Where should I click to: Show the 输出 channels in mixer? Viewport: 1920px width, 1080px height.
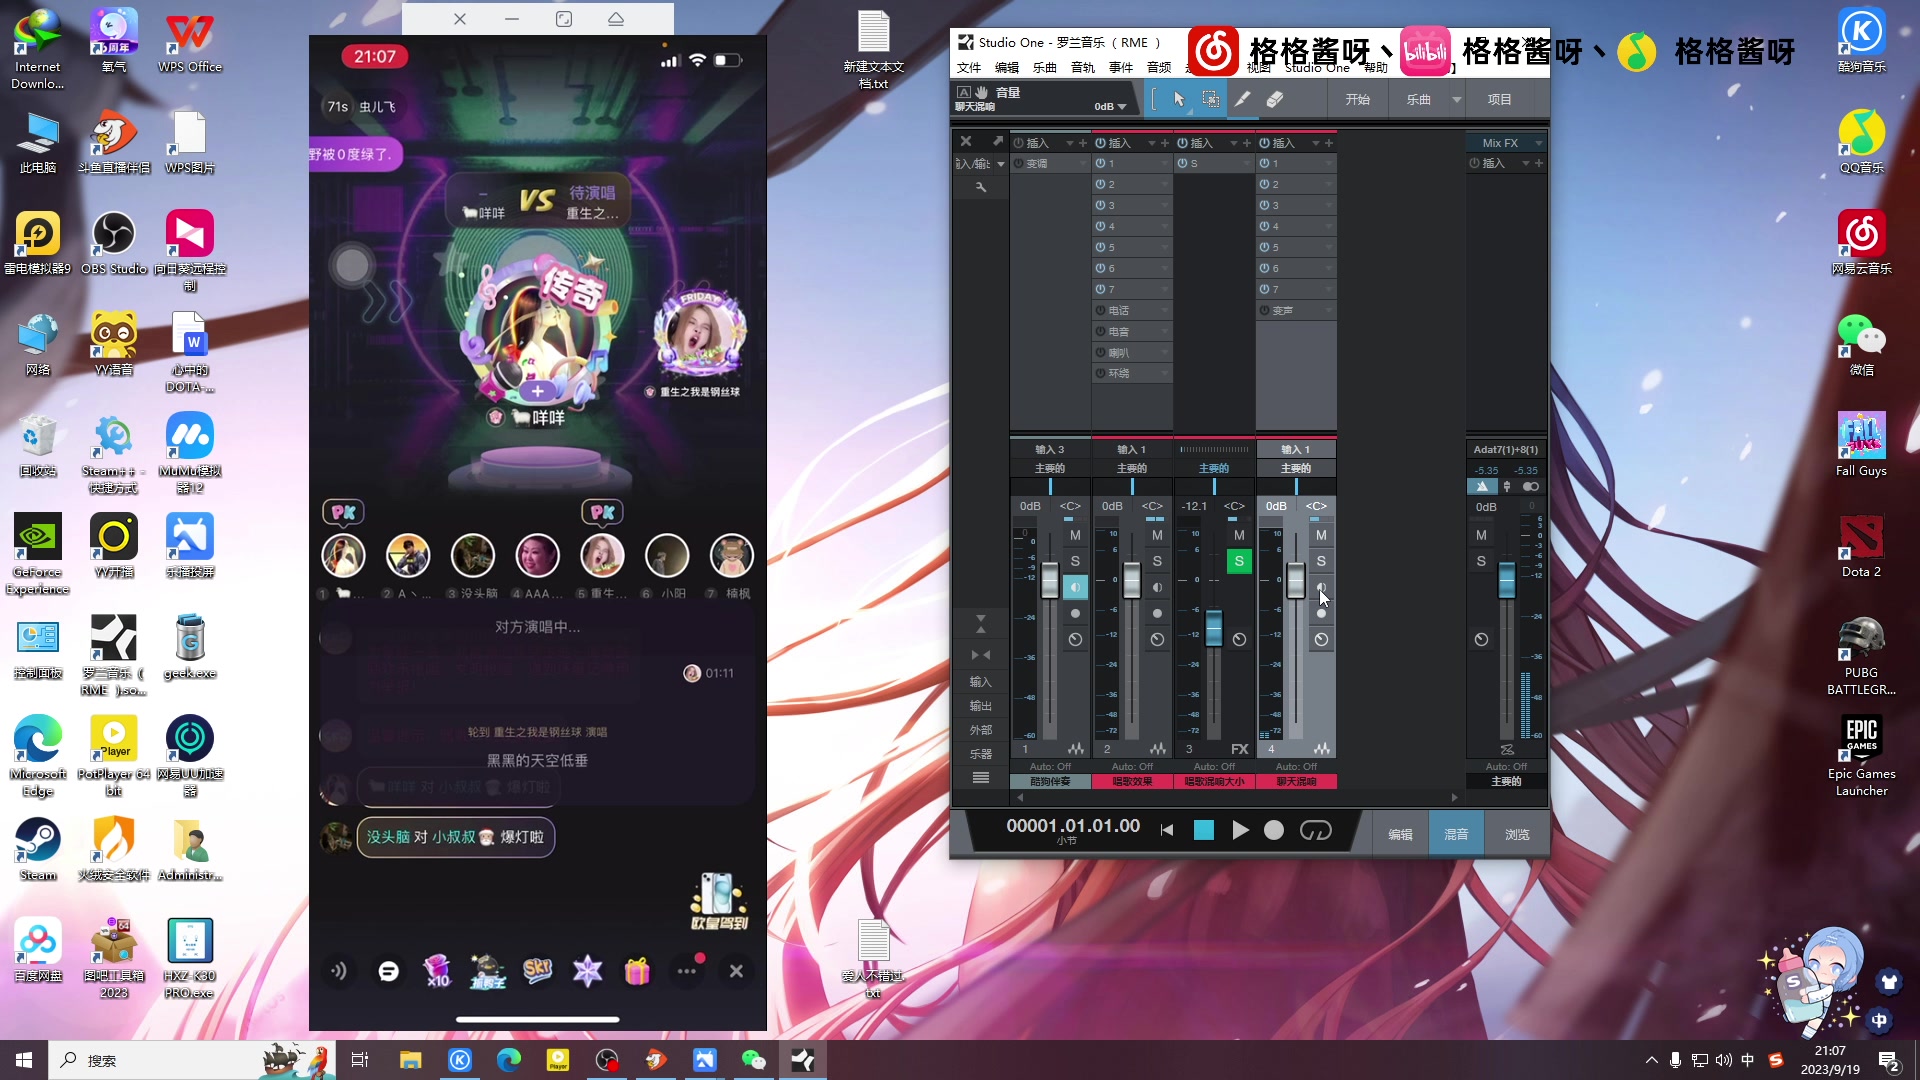[x=981, y=706]
